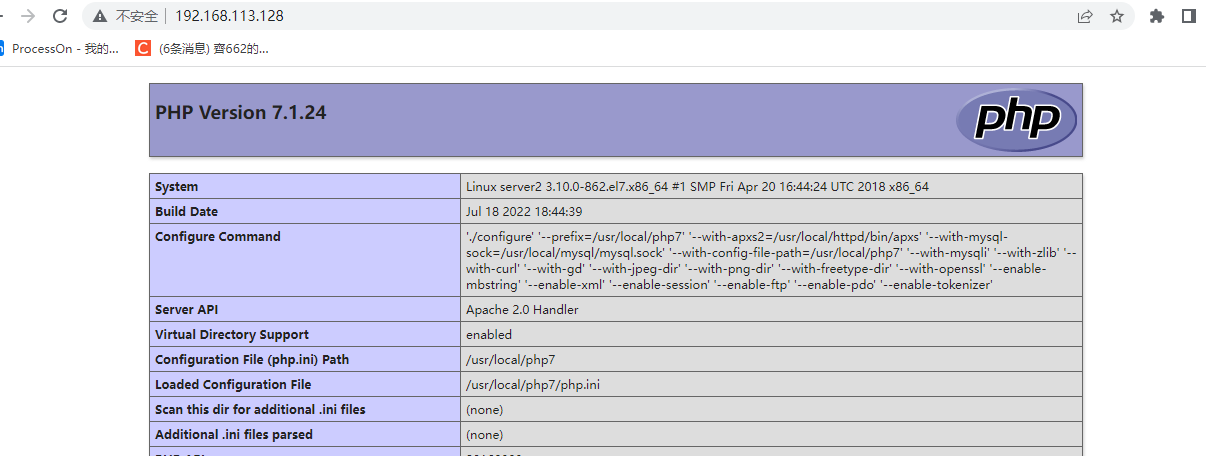The image size is (1206, 456).
Task: Select the Build Date label
Action: [186, 212]
